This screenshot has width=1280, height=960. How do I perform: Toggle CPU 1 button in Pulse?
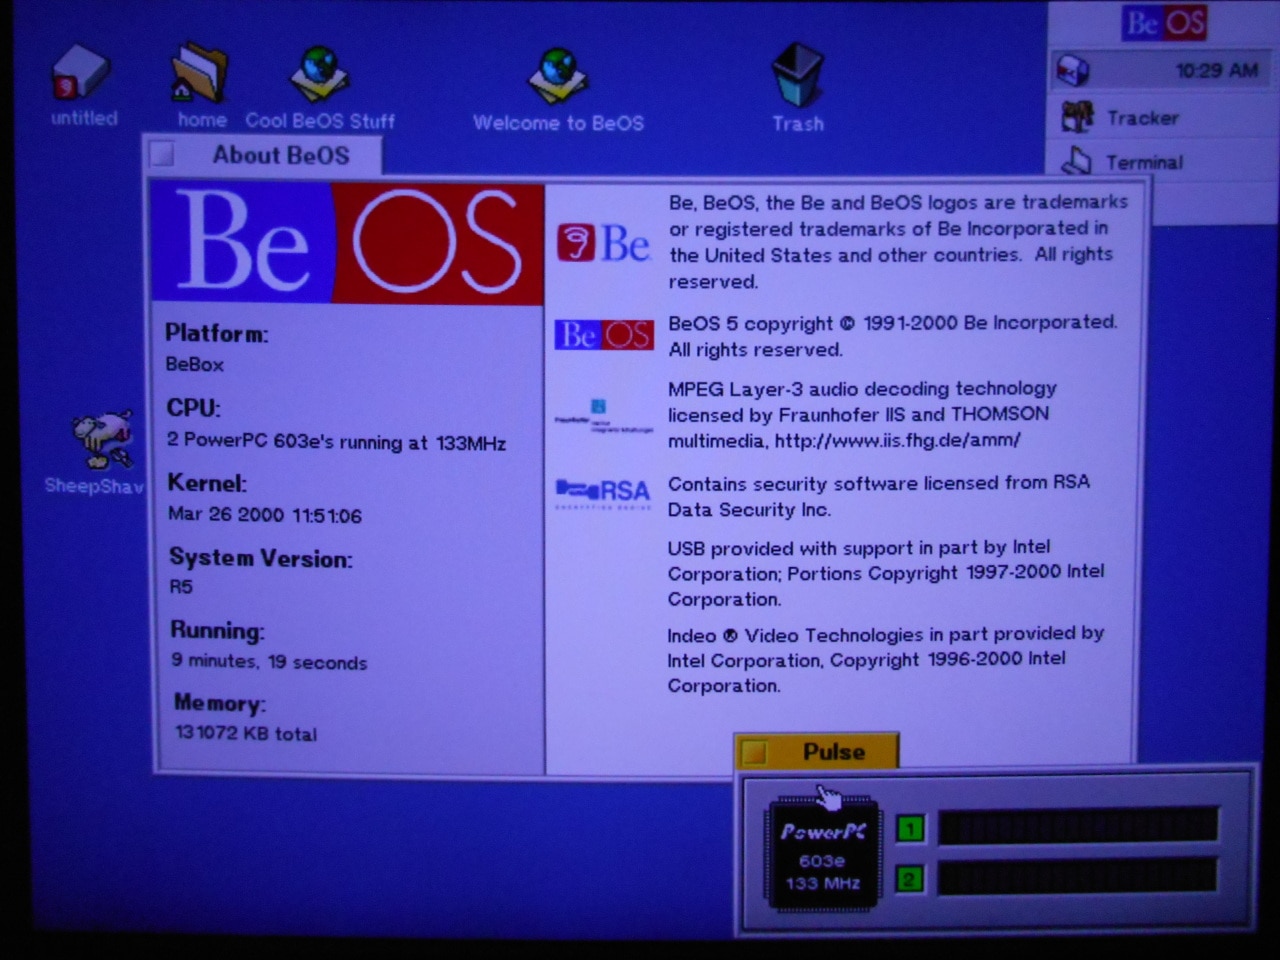(910, 828)
